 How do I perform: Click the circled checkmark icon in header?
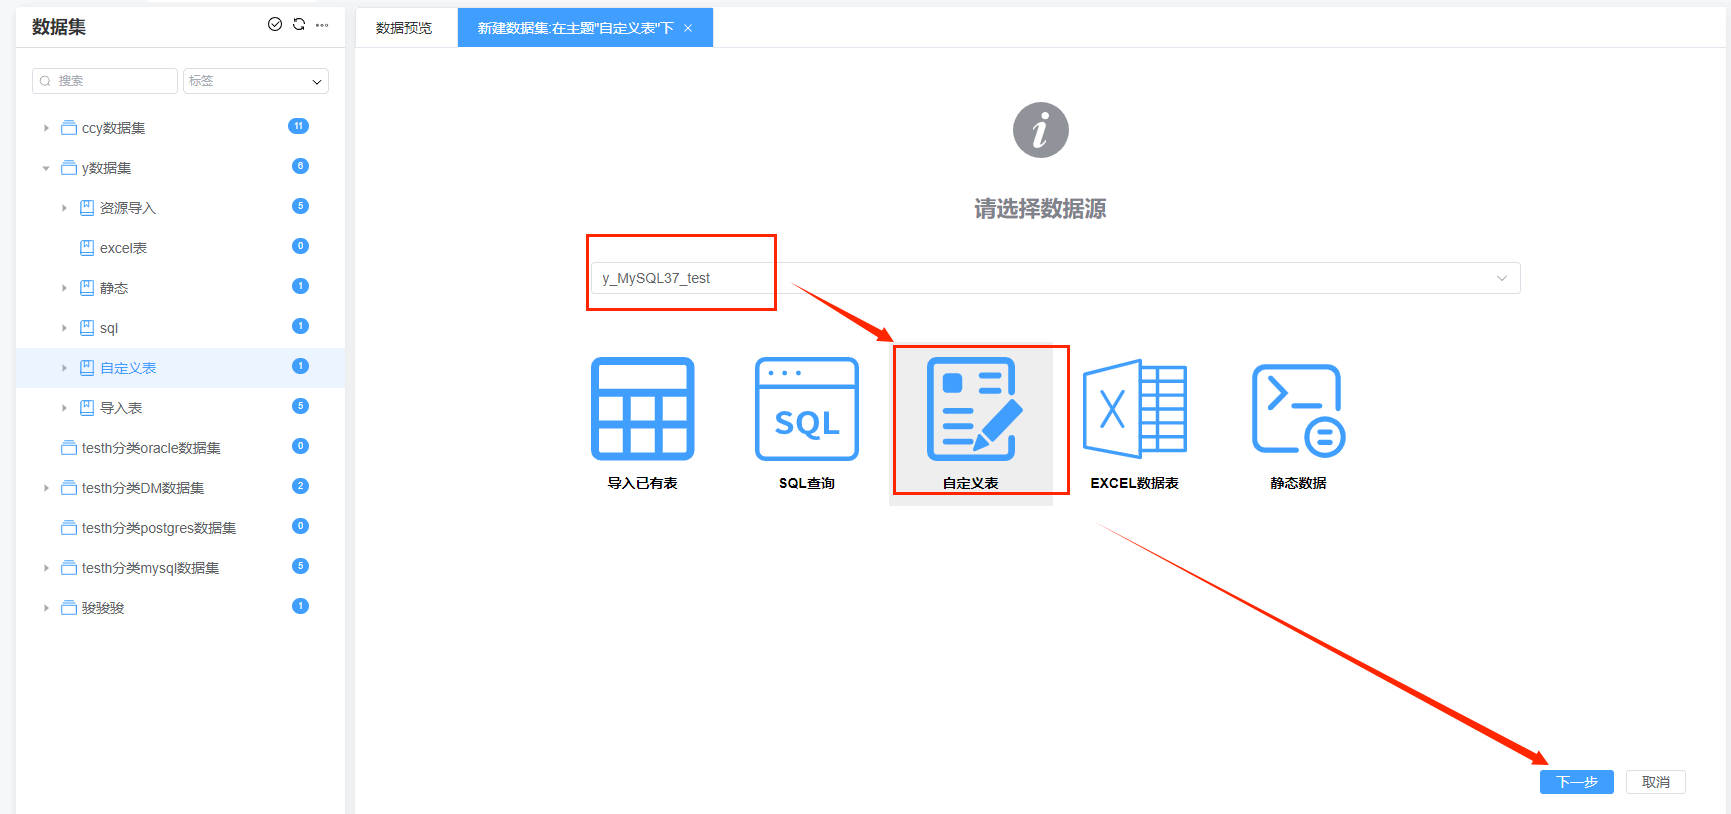point(275,25)
